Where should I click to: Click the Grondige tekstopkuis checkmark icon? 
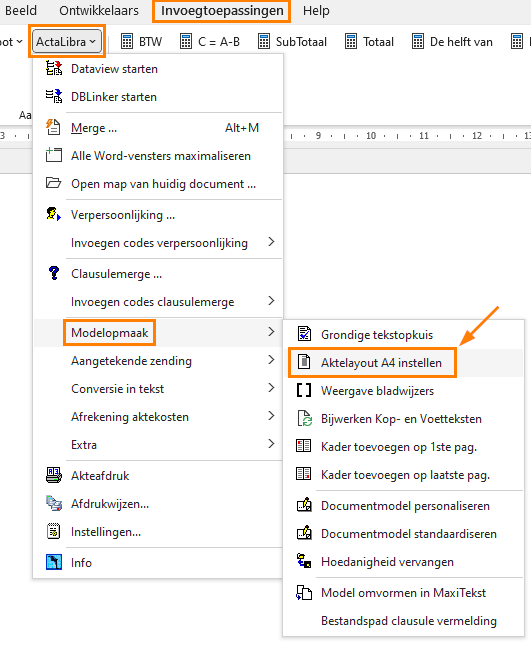[304, 334]
